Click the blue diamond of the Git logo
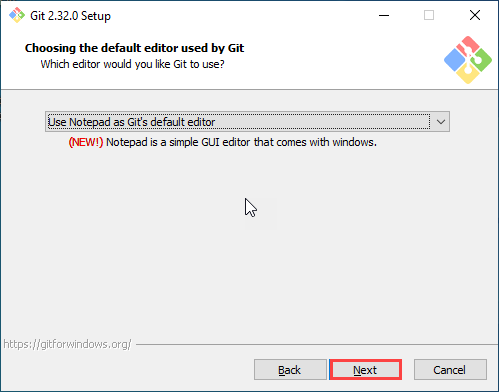The width and height of the screenshot is (499, 392). (455, 60)
